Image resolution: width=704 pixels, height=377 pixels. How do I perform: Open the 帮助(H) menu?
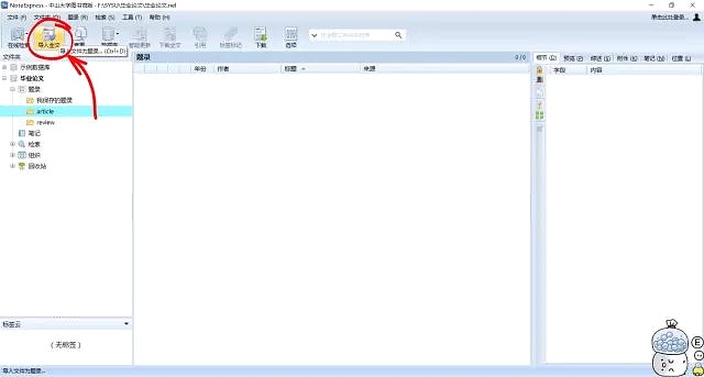[x=159, y=17]
